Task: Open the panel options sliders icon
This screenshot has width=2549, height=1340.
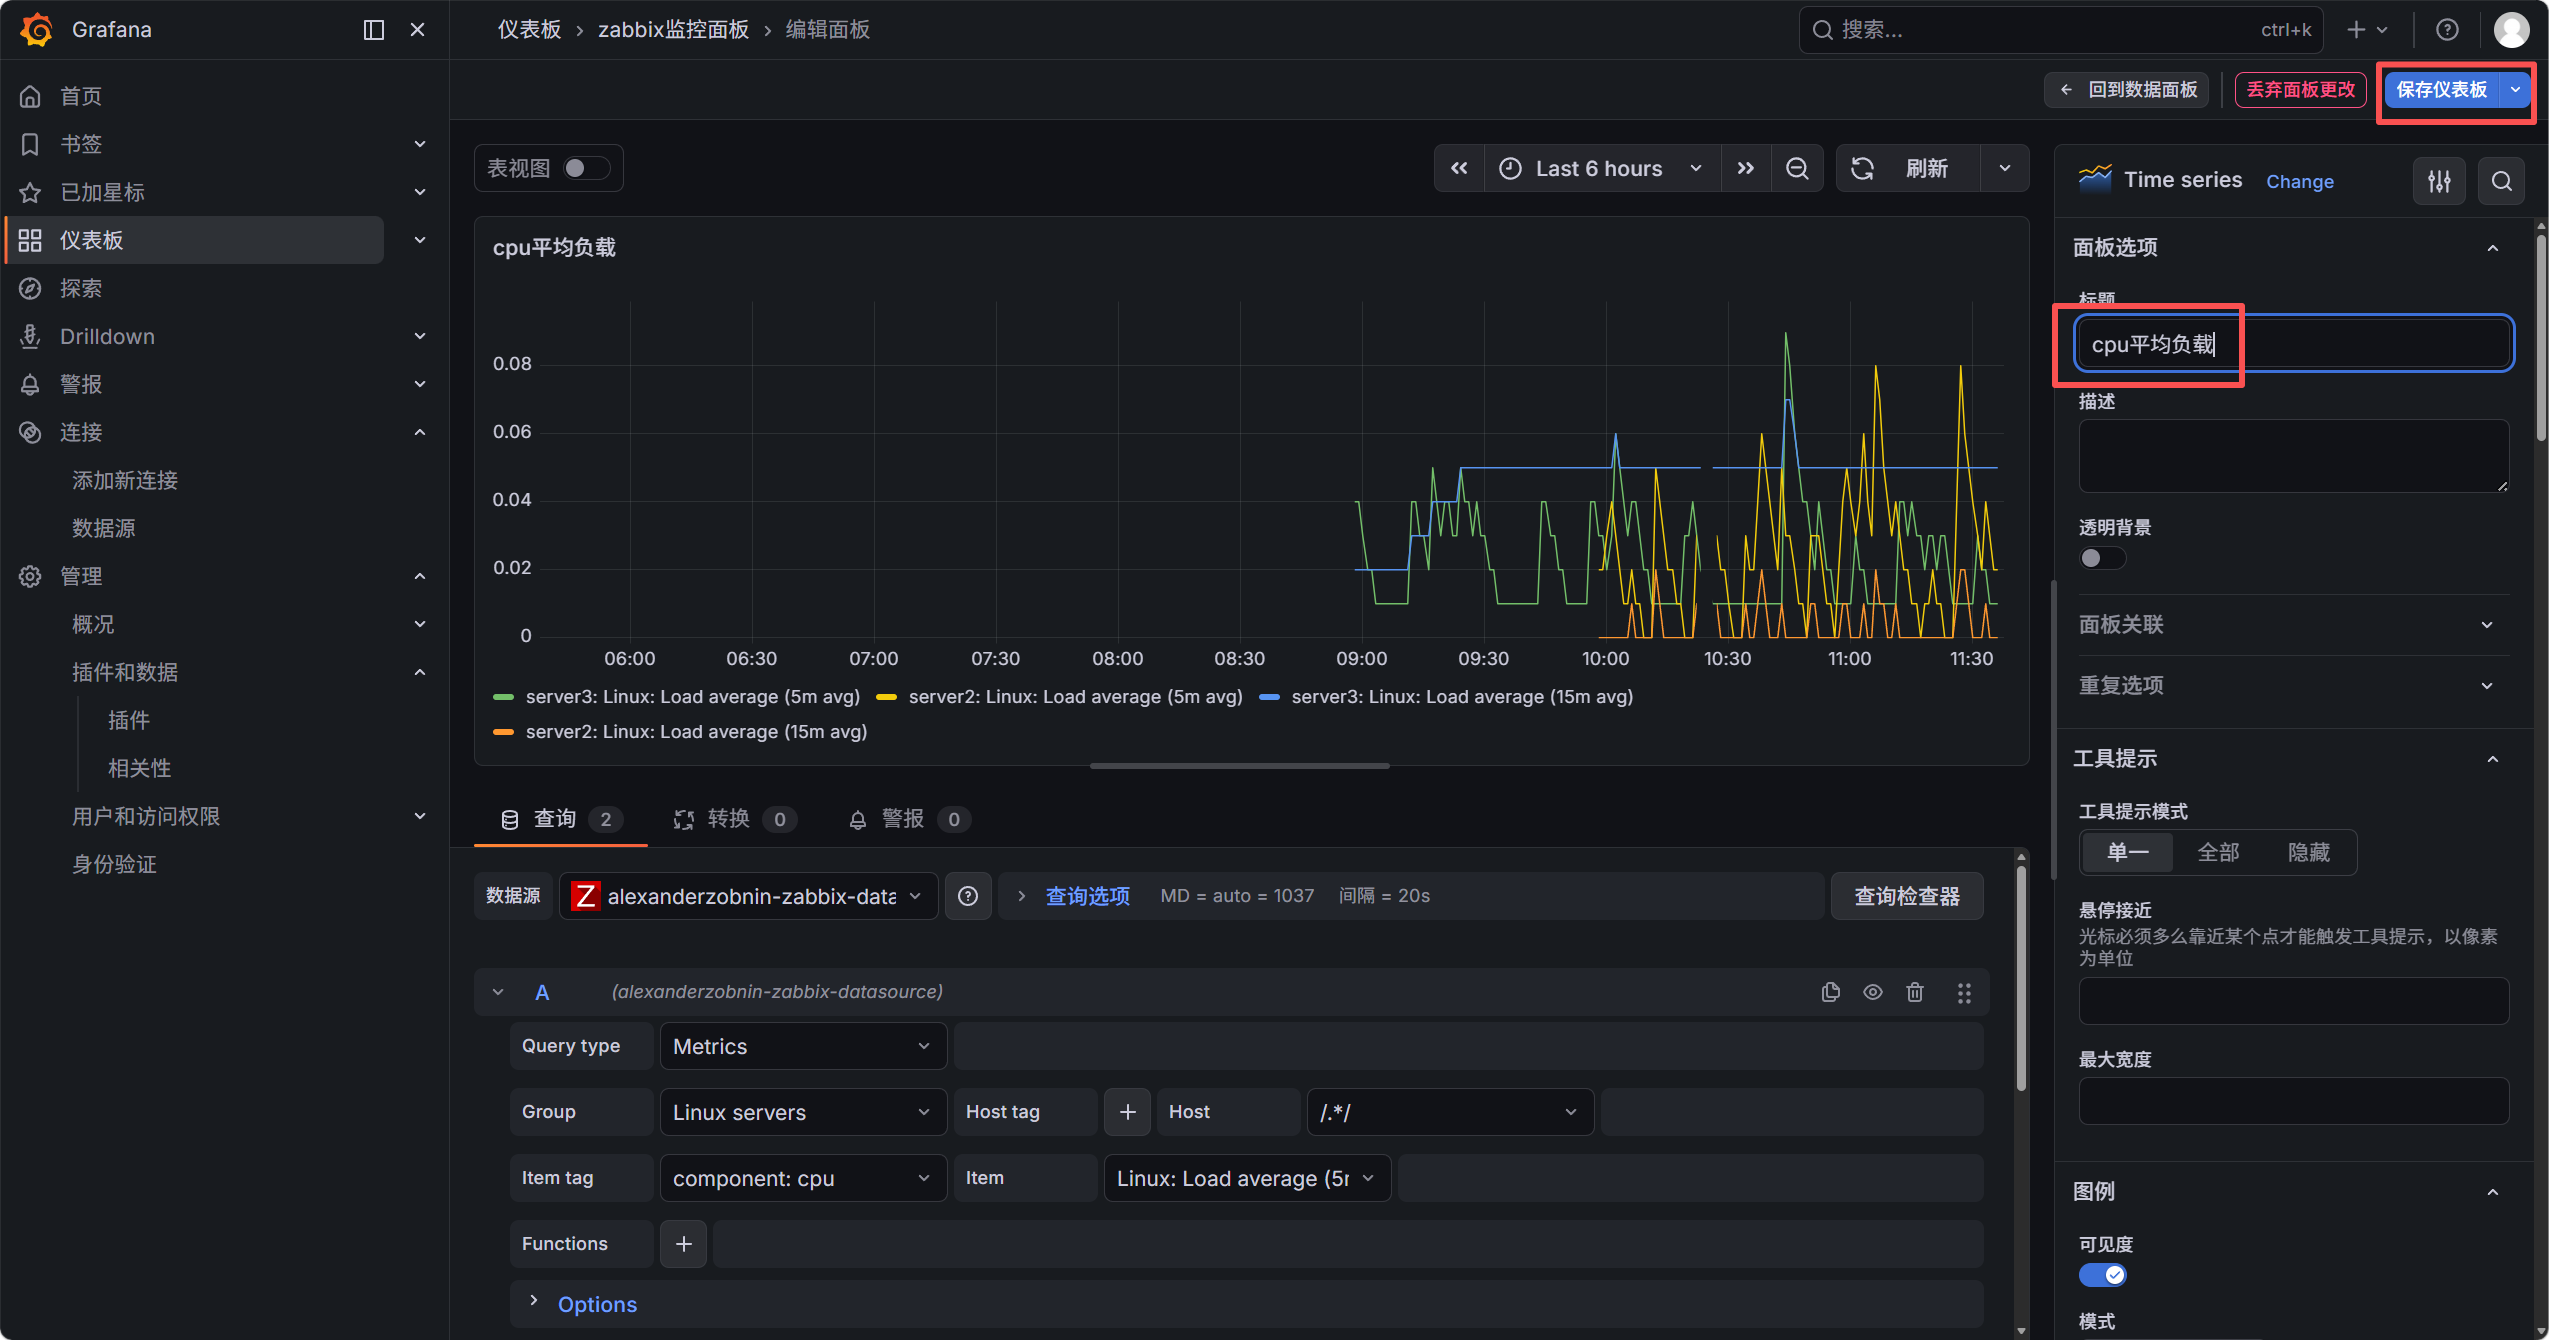Action: pos(2440,181)
